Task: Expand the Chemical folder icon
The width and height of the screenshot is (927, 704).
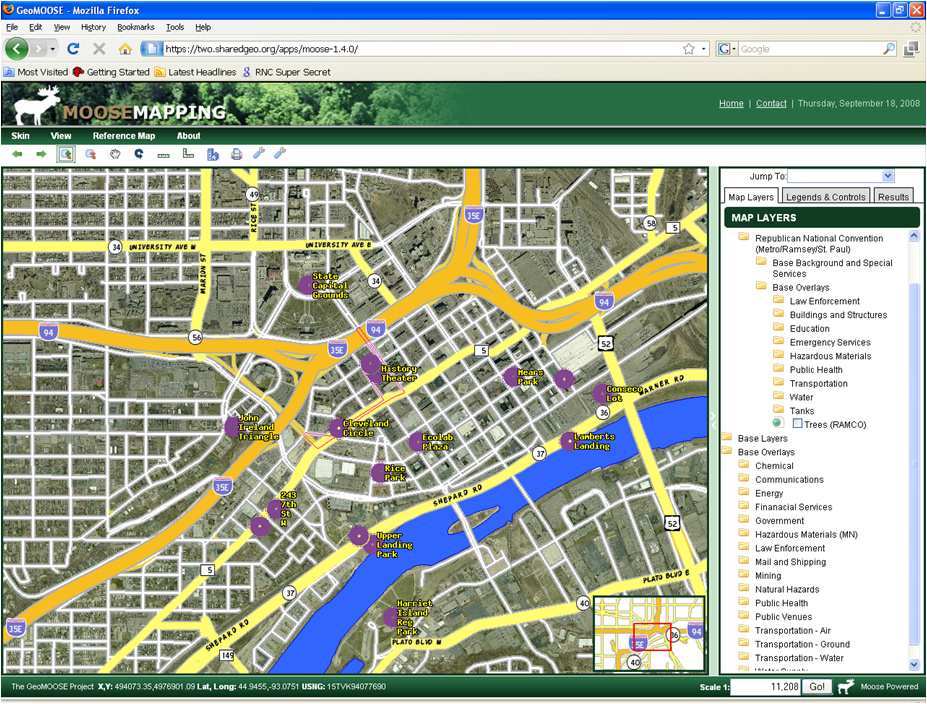Action: pos(744,465)
